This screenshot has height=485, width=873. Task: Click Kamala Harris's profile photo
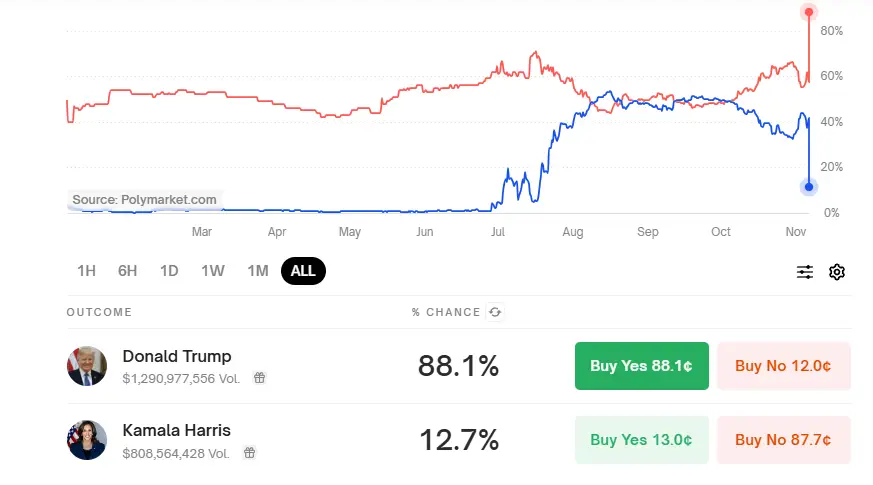[87, 440]
